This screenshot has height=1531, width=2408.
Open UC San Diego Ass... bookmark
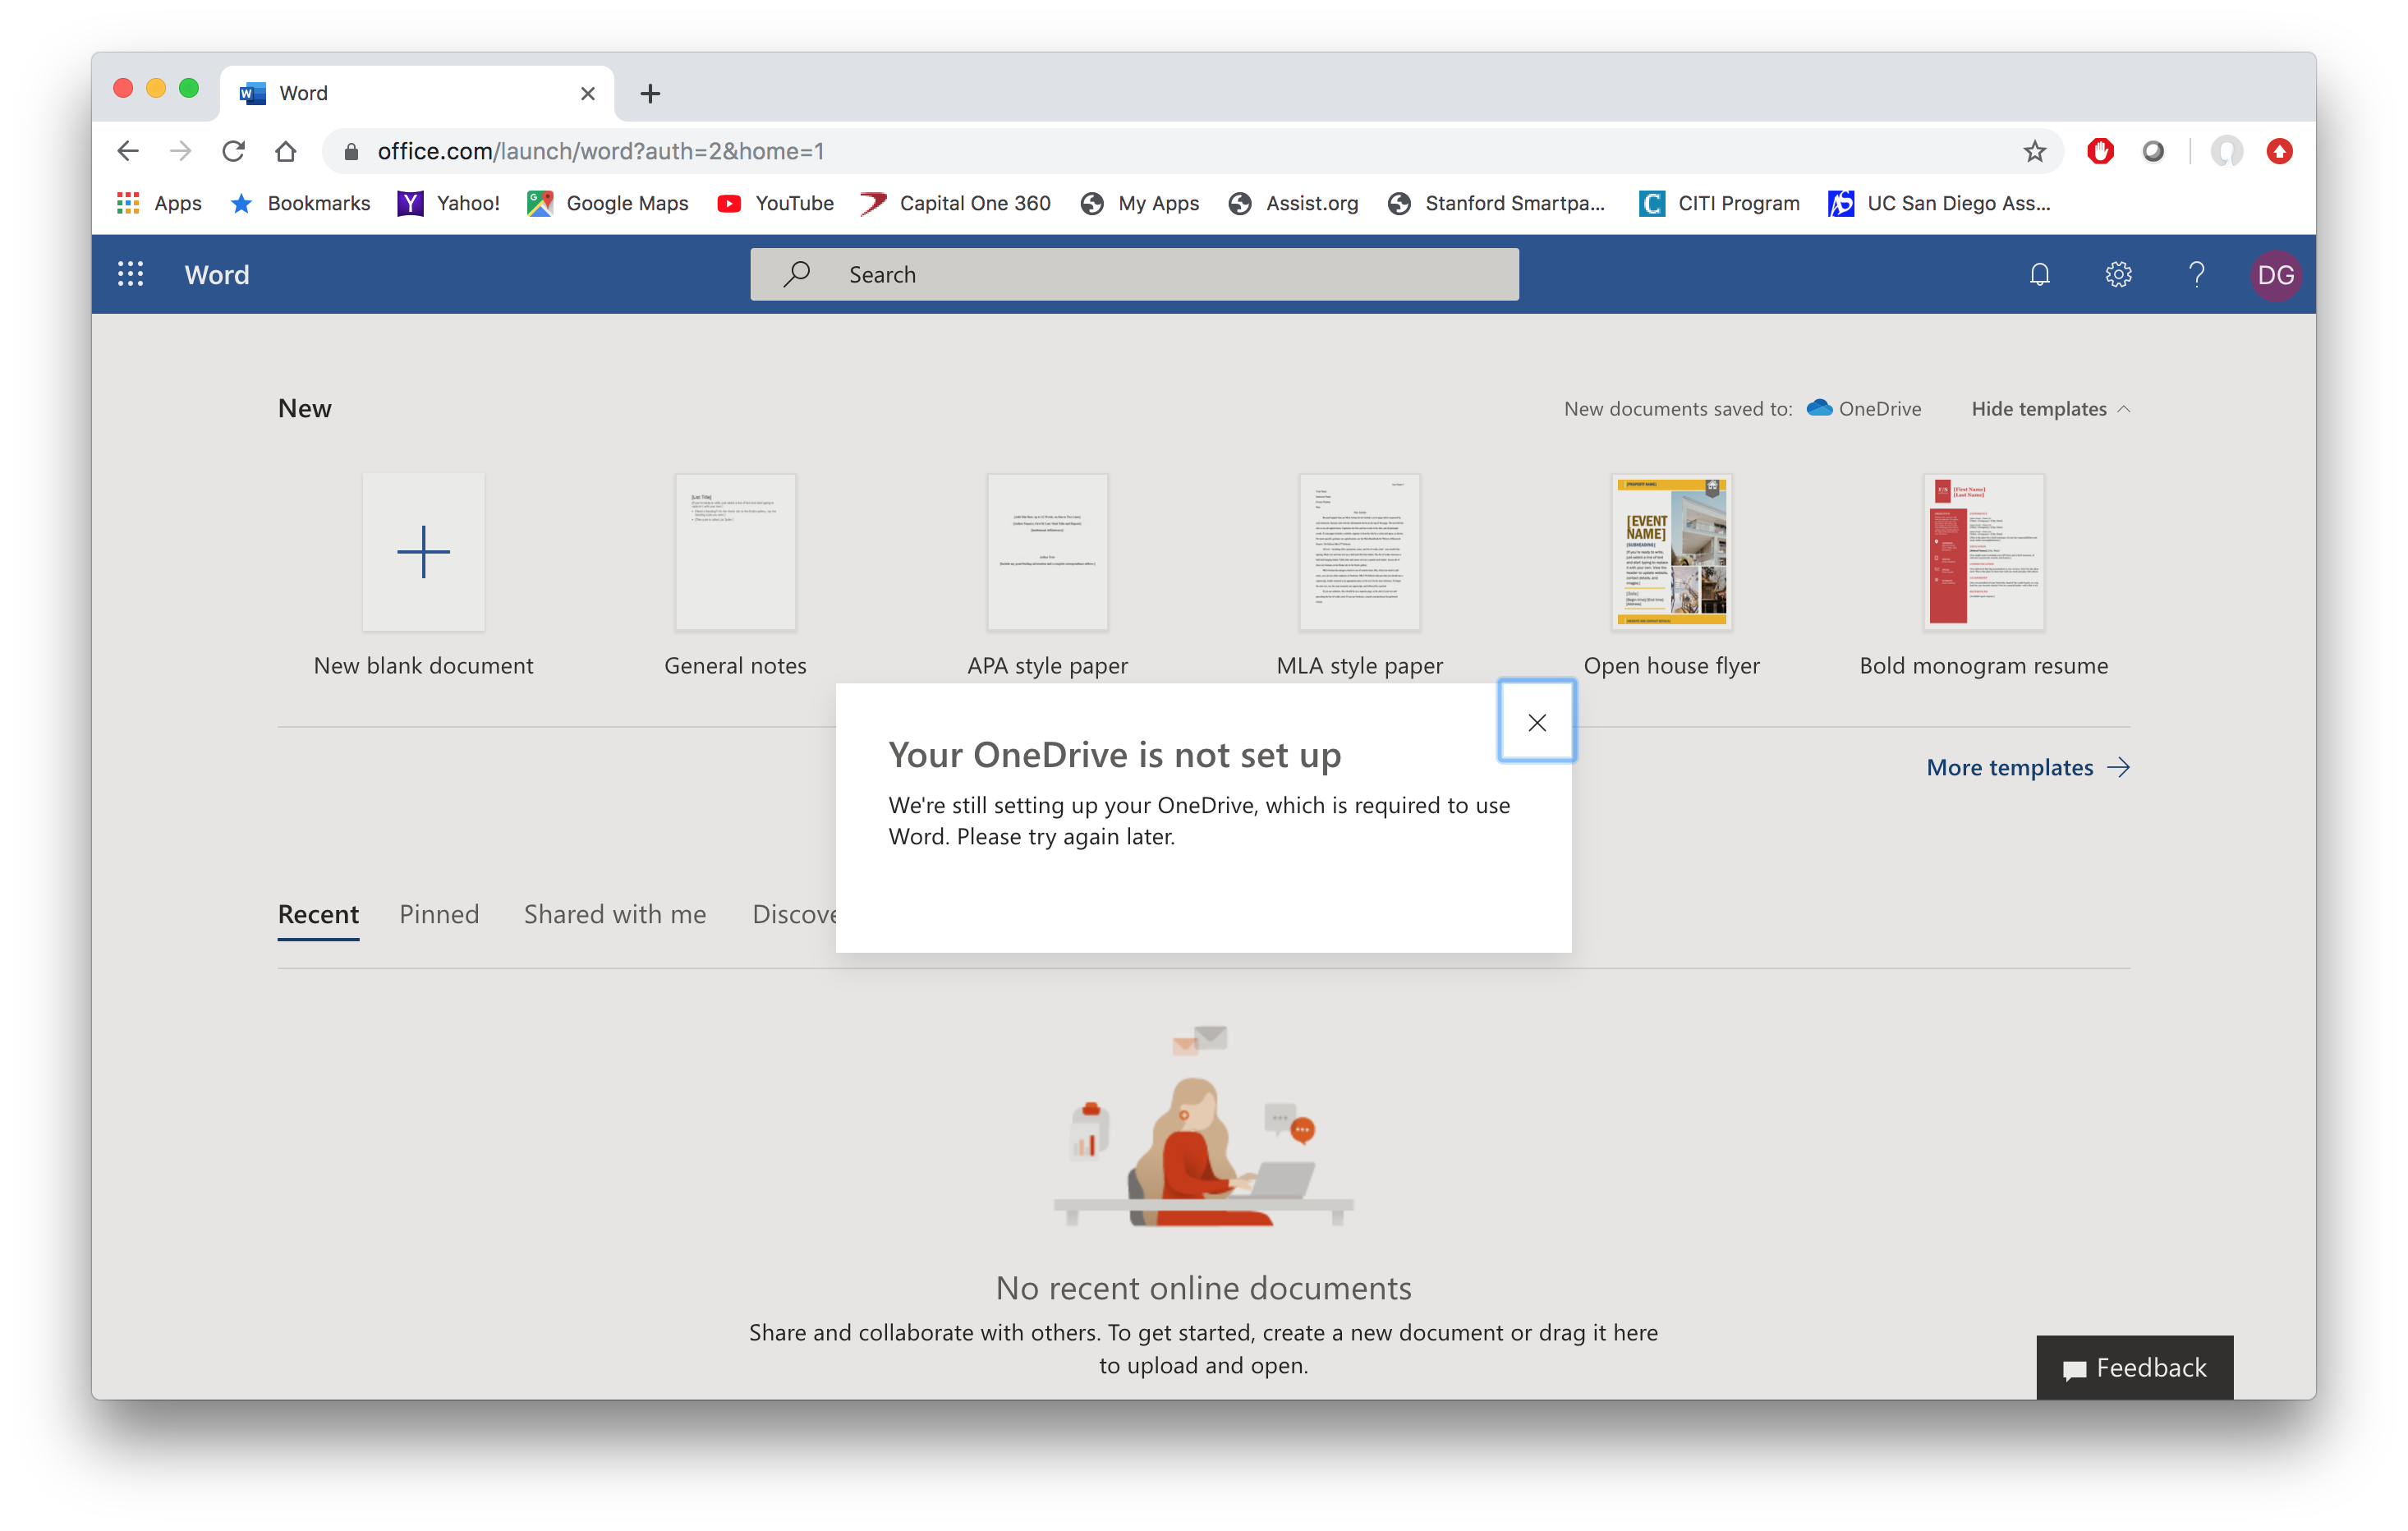(1938, 203)
